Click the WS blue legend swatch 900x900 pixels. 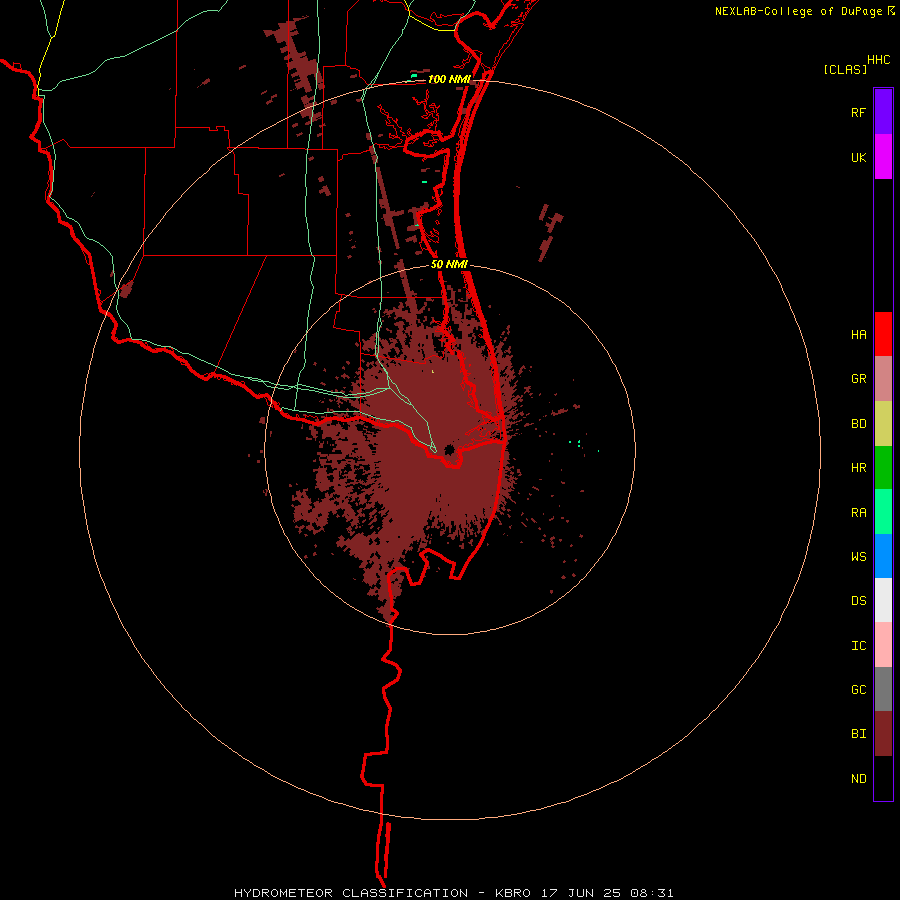[x=883, y=556]
